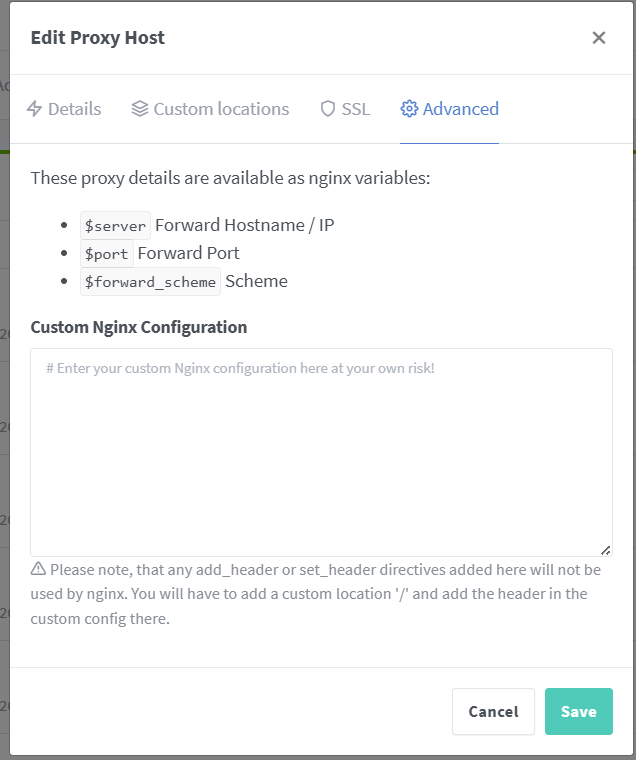Close the Edit Proxy Host dialog
Image resolution: width=636 pixels, height=760 pixels.
pyautogui.click(x=599, y=37)
